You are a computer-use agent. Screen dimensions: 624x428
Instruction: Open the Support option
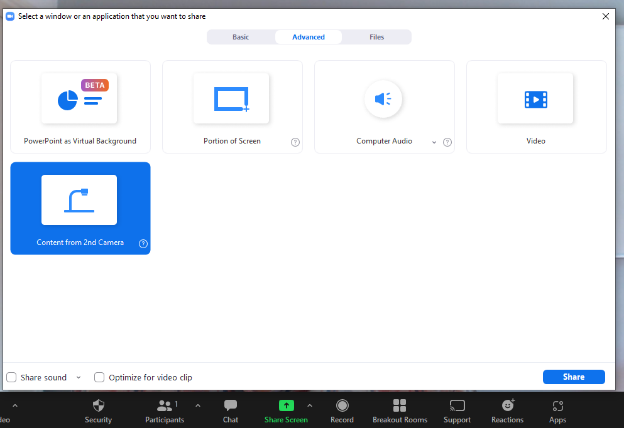tap(457, 411)
